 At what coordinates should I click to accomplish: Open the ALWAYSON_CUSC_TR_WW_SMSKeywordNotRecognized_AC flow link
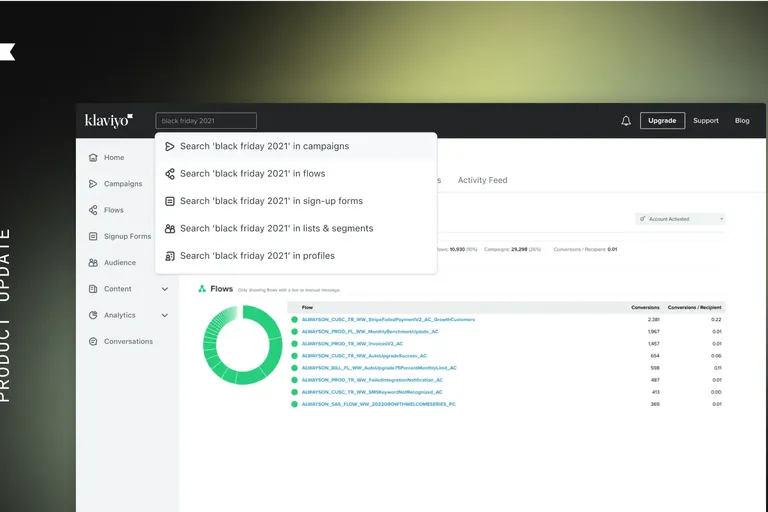tap(372, 392)
